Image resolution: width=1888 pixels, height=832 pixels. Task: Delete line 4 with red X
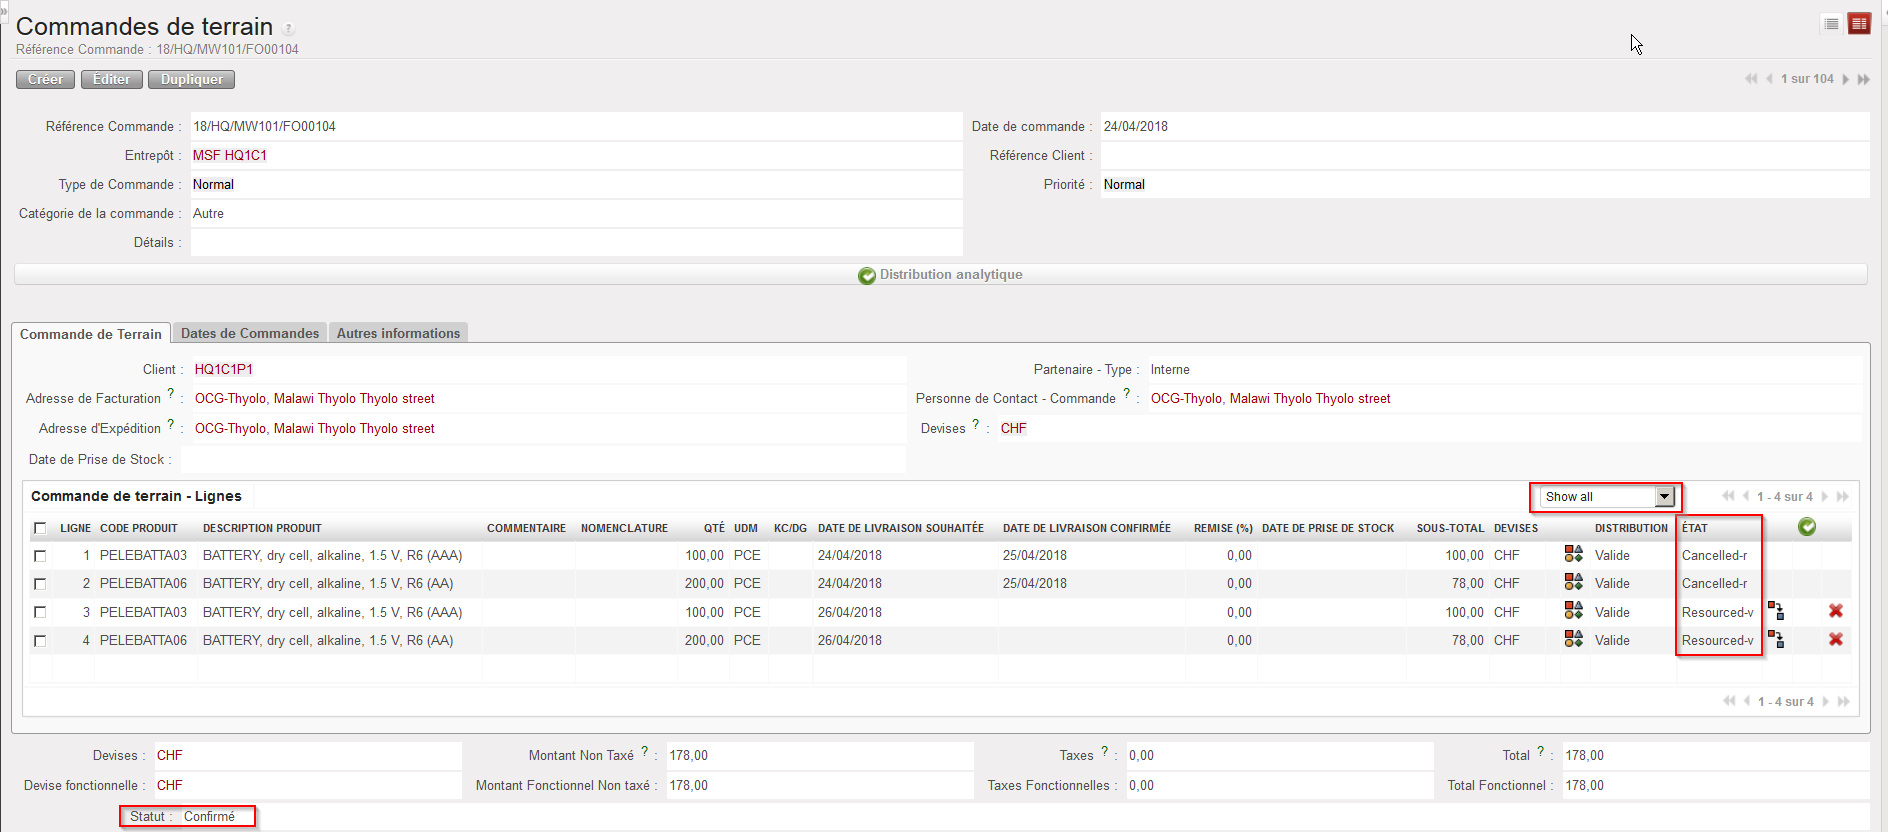[1836, 639]
